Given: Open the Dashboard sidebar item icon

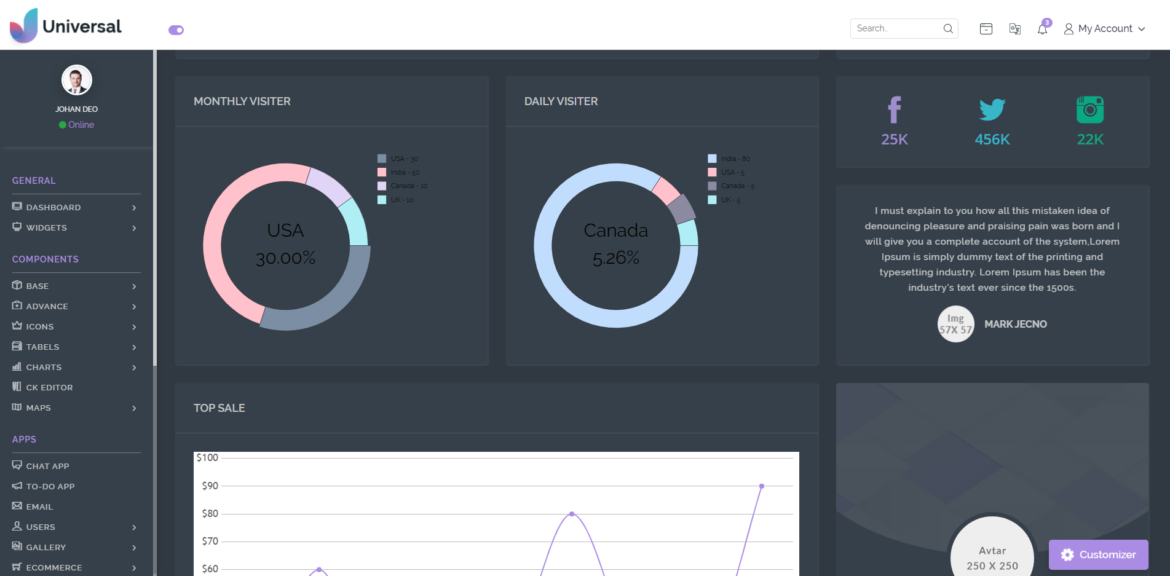Looking at the screenshot, I should [x=15, y=207].
